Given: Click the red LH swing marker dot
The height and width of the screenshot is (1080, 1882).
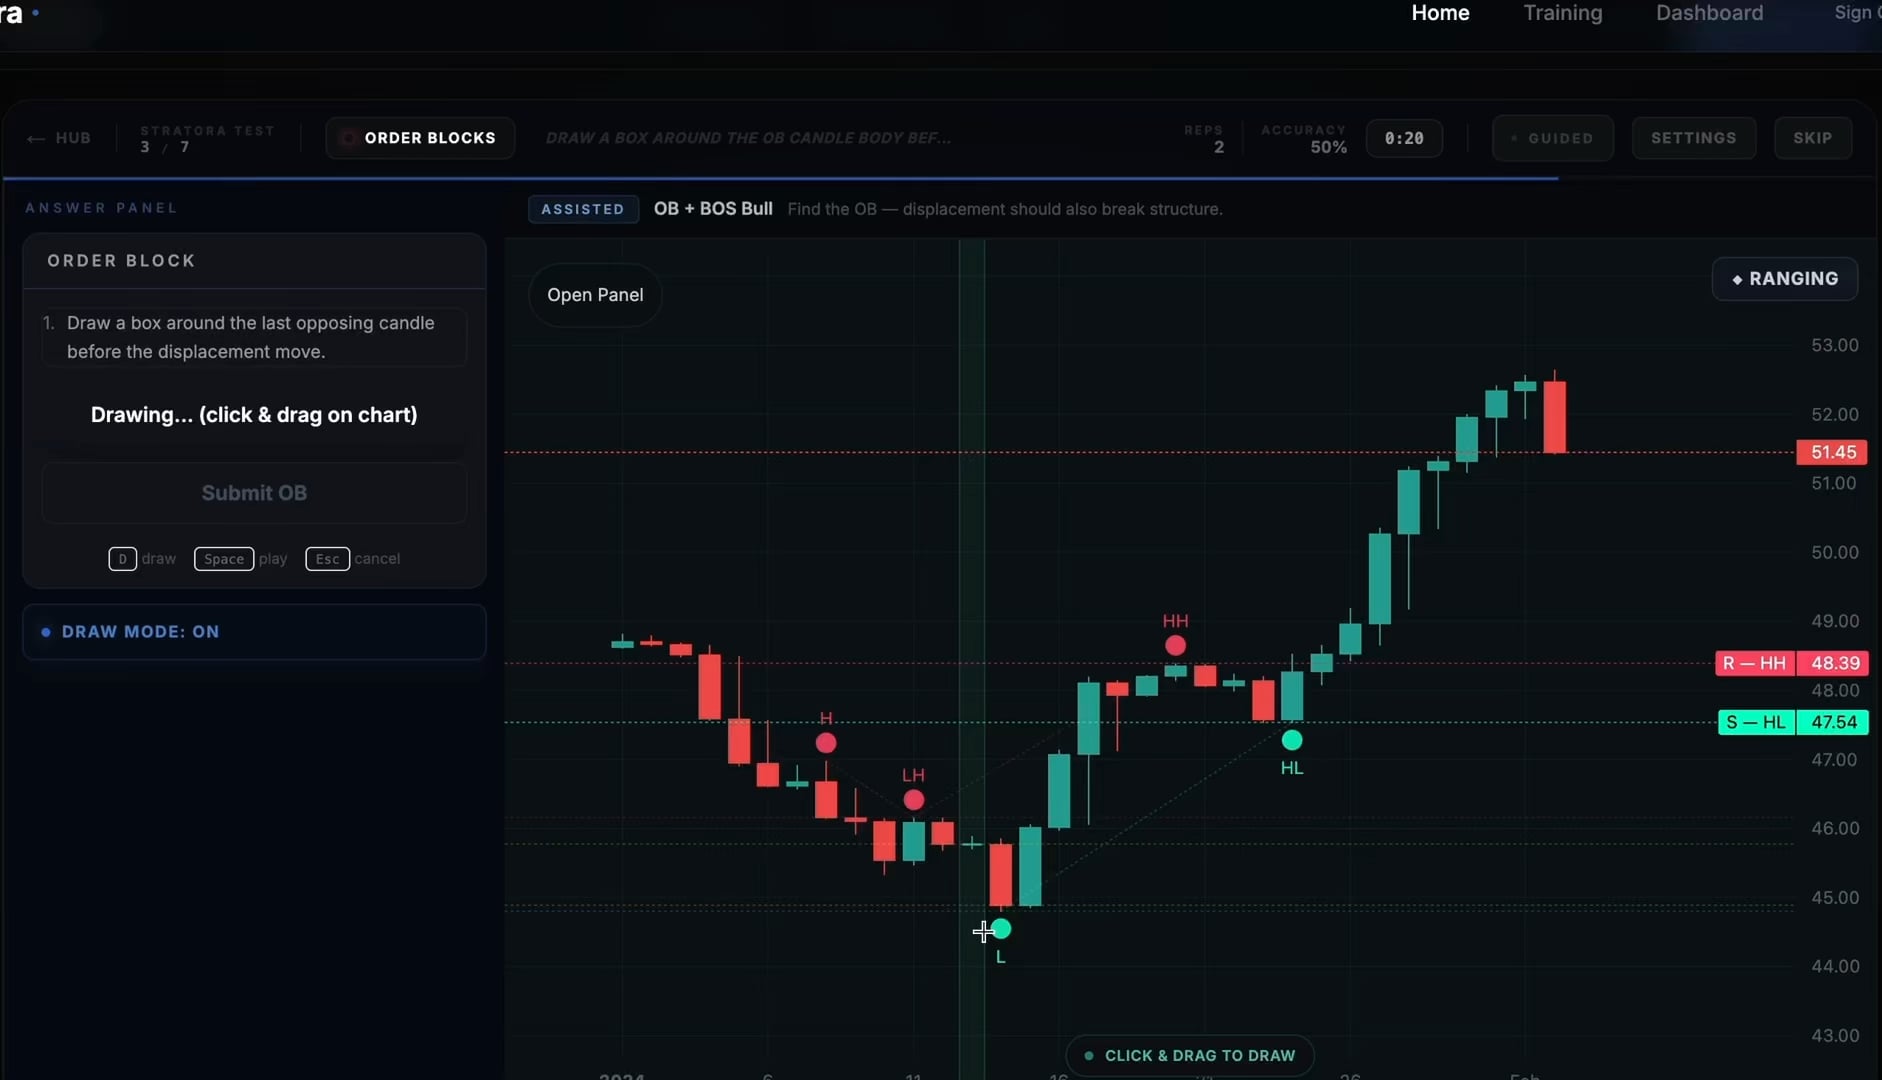Looking at the screenshot, I should (x=913, y=800).
